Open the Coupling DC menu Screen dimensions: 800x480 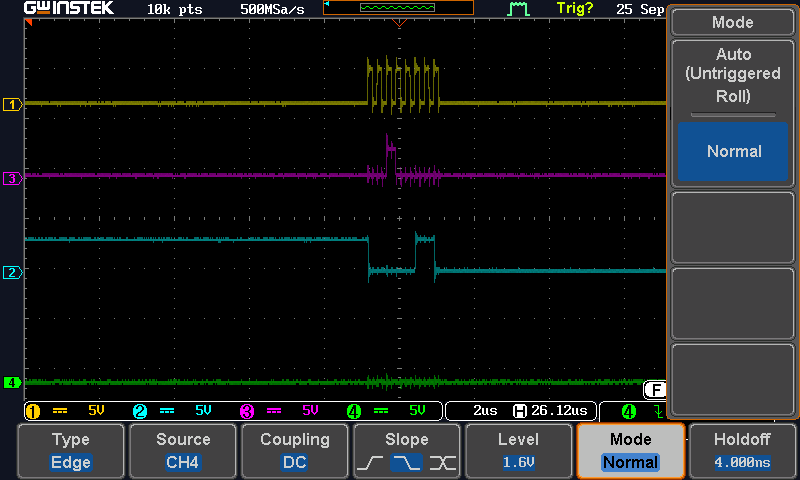click(x=295, y=451)
